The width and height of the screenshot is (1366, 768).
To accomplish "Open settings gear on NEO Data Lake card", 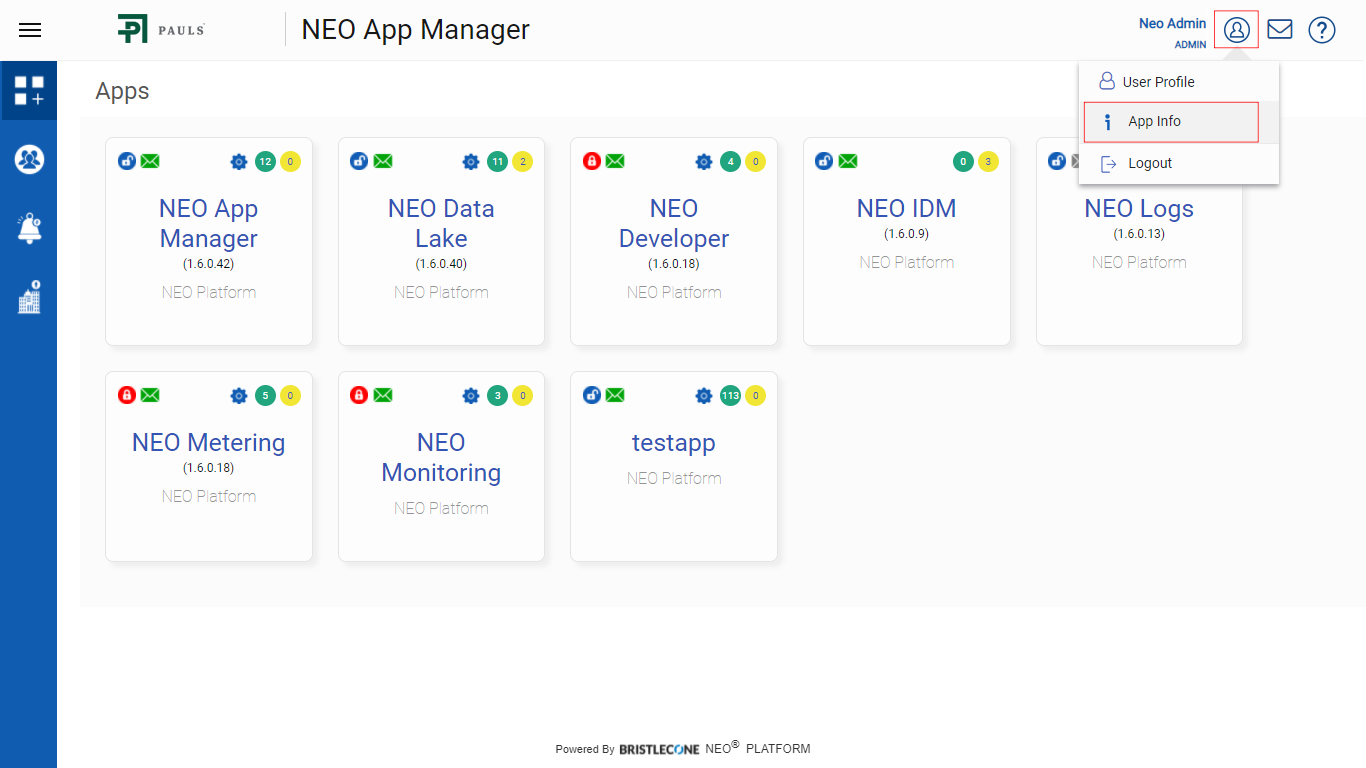I will click(x=471, y=162).
